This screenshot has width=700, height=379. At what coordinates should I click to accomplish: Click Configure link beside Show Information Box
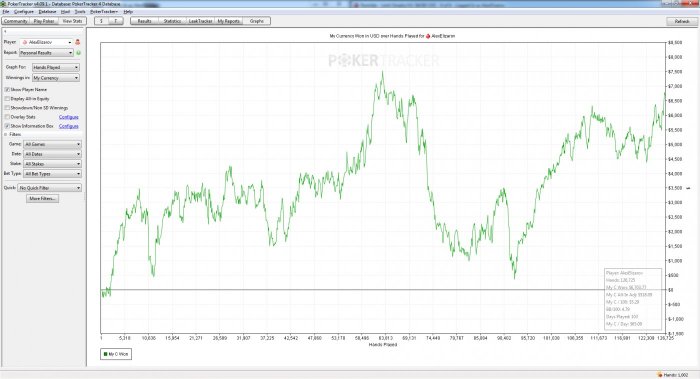pos(69,126)
